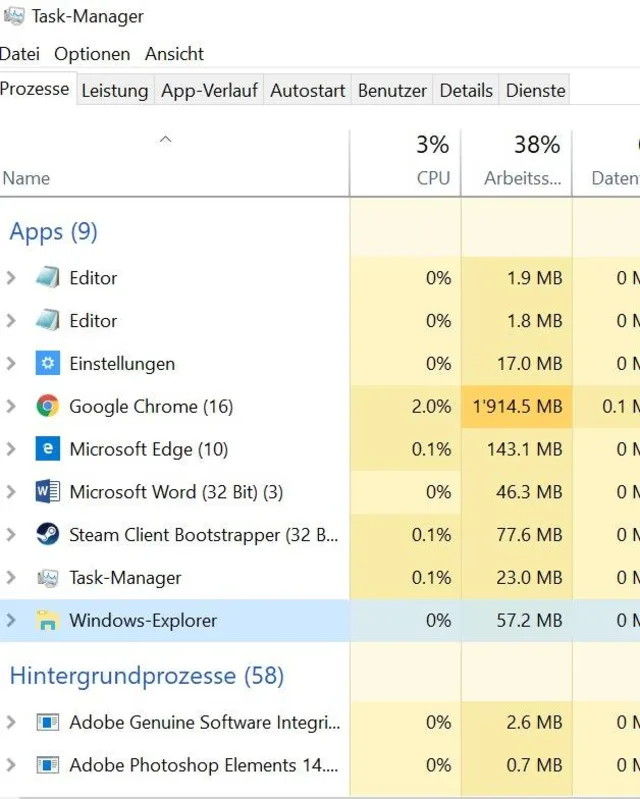Expand the Microsoft Edge process group
The width and height of the screenshot is (640, 799).
tap(11, 449)
